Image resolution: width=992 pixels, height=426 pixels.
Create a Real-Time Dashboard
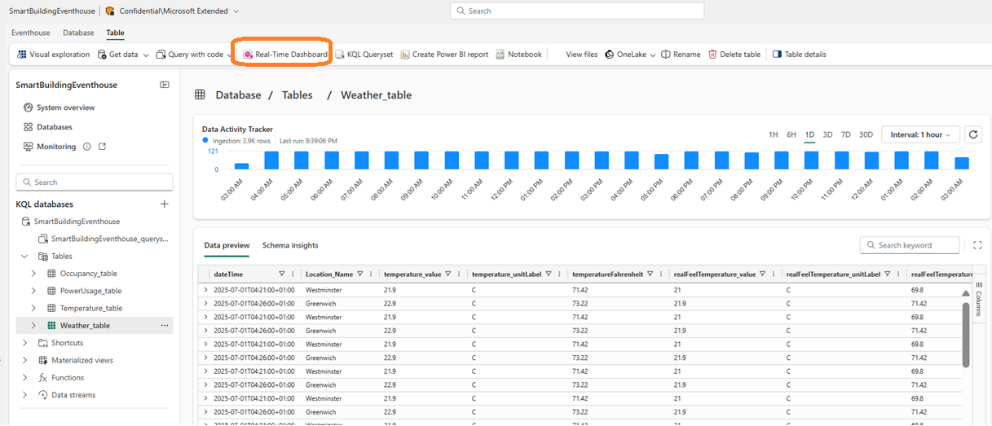(285, 54)
